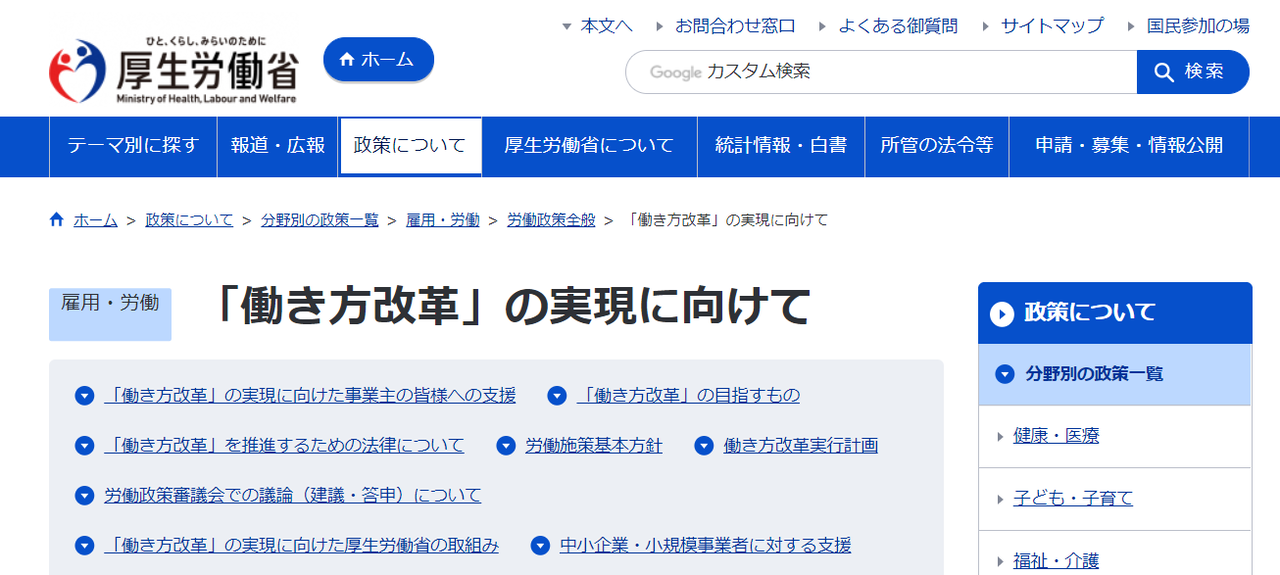Image resolution: width=1280 pixels, height=575 pixels.
Task: Click the house icon in the ホーム button
Action: click(347, 59)
